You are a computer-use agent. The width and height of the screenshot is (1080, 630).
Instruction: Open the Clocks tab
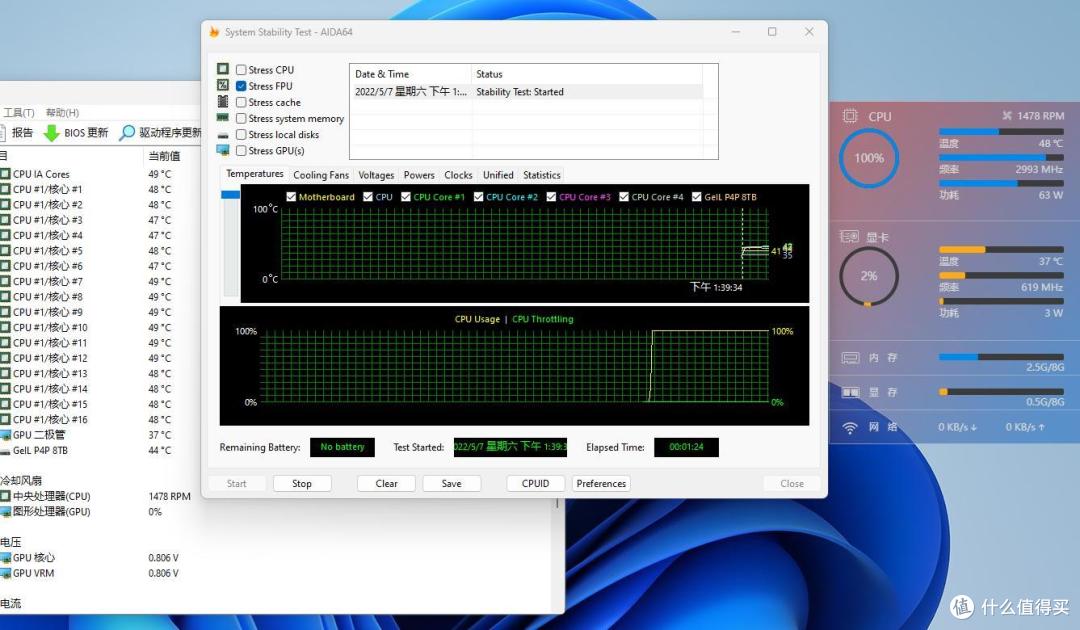point(458,175)
